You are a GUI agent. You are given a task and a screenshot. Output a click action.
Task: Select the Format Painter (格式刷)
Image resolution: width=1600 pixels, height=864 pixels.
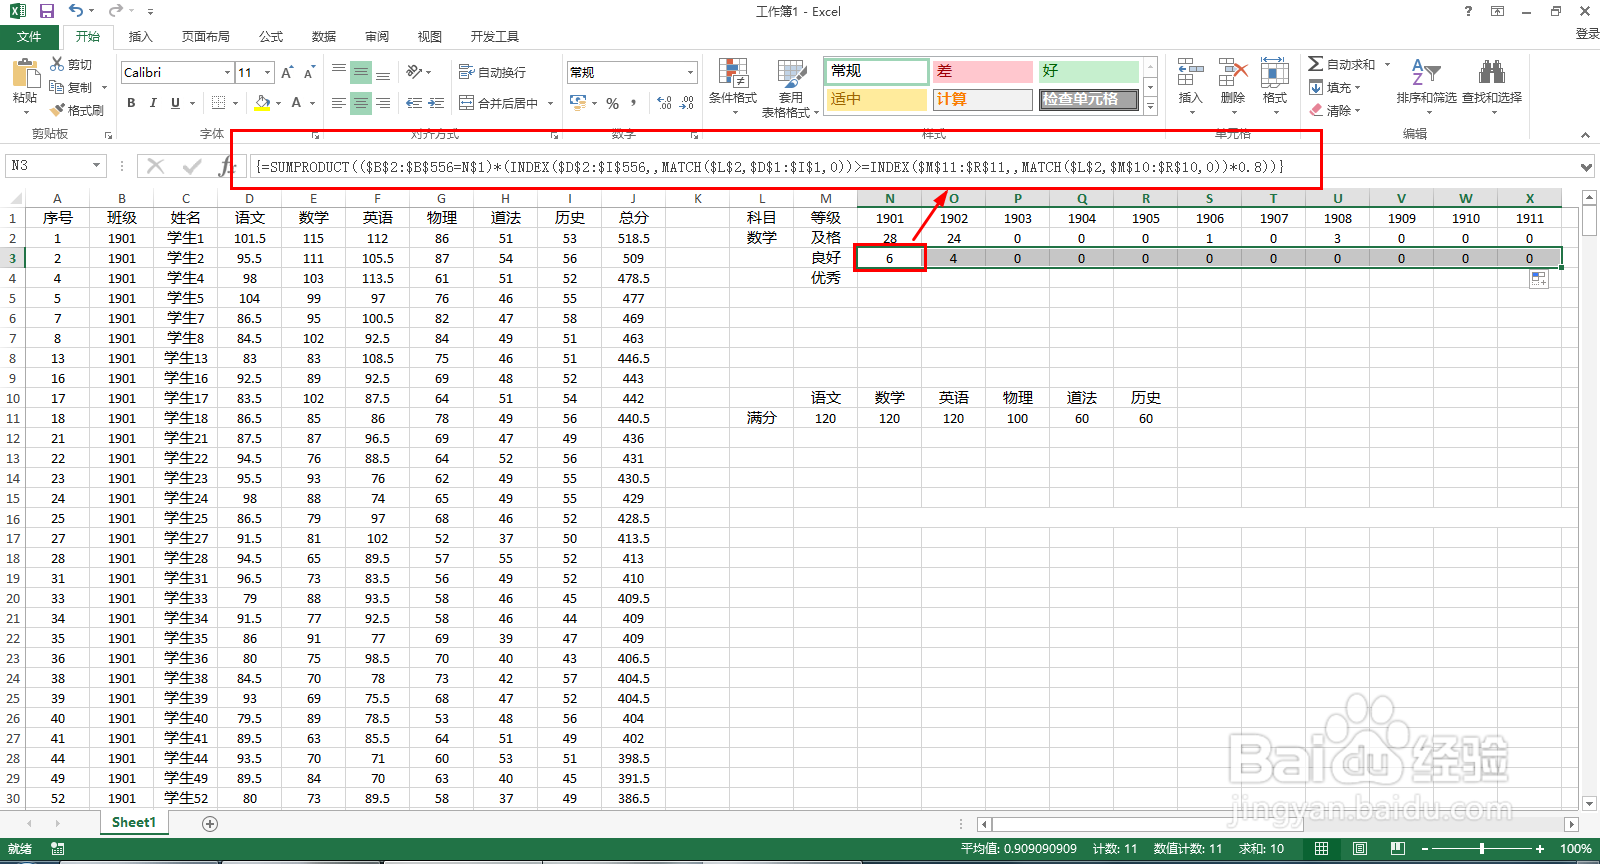point(77,110)
